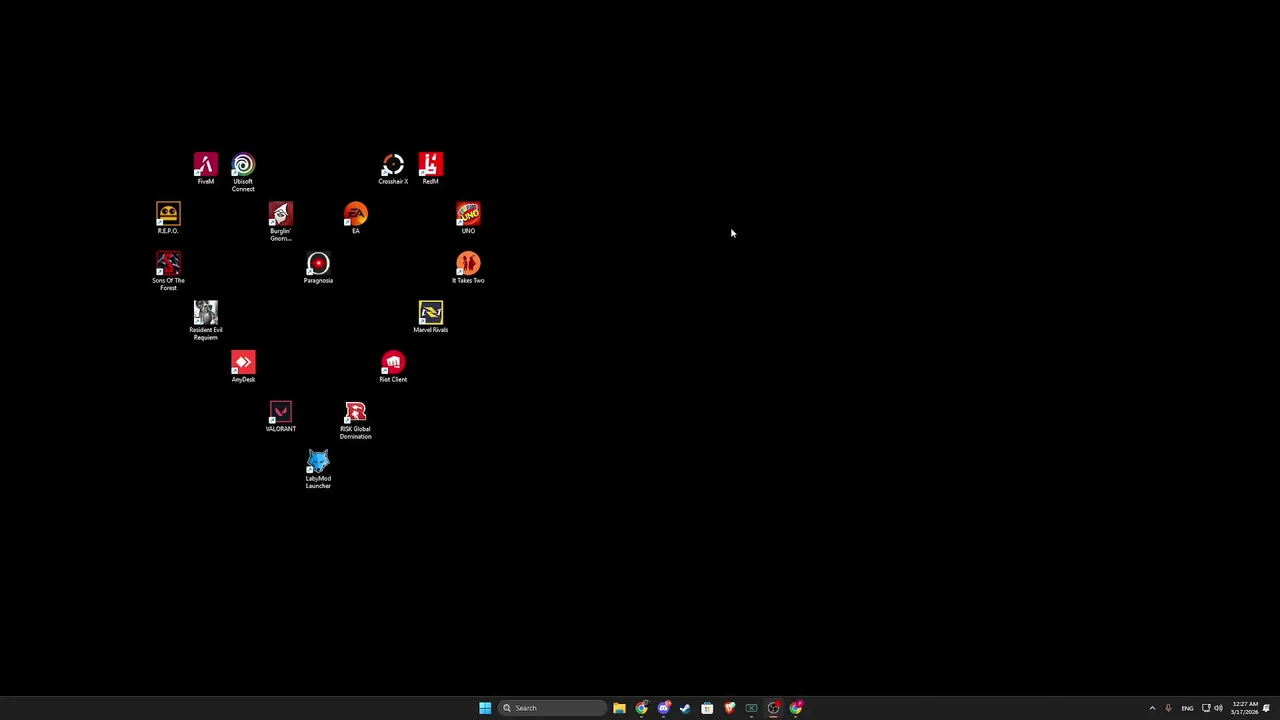The image size is (1280, 720).
Task: Open the network status tray icon
Action: point(1206,708)
